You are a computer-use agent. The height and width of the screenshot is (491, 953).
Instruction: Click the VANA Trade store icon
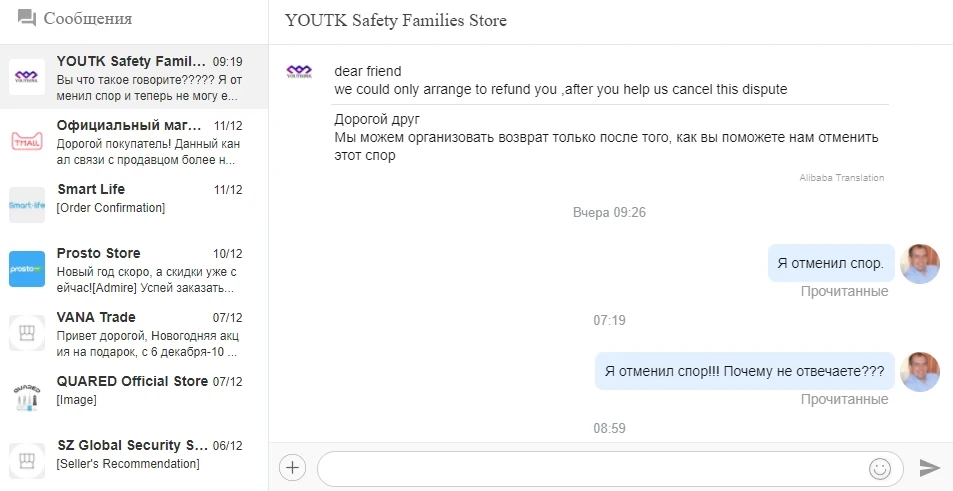click(27, 333)
